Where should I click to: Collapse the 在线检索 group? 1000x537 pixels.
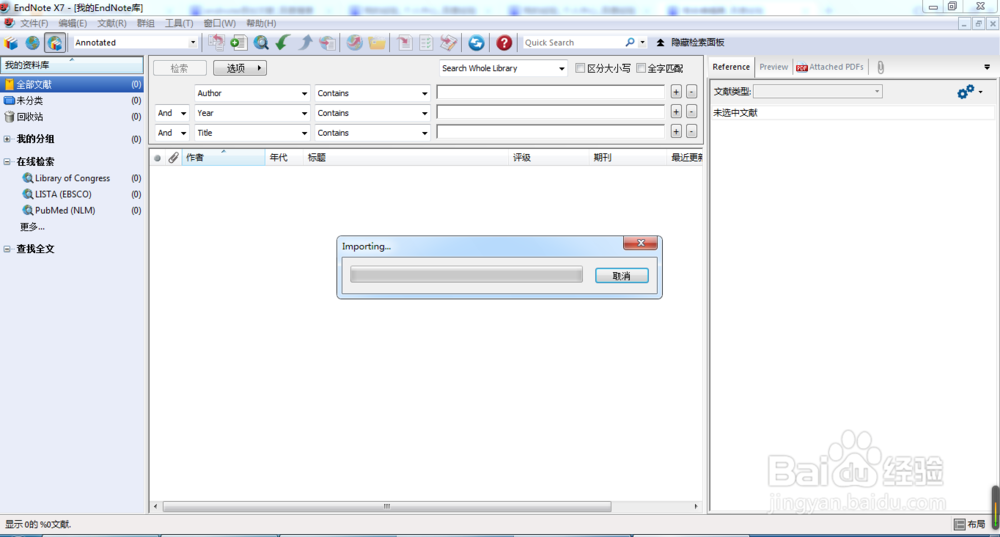7,161
